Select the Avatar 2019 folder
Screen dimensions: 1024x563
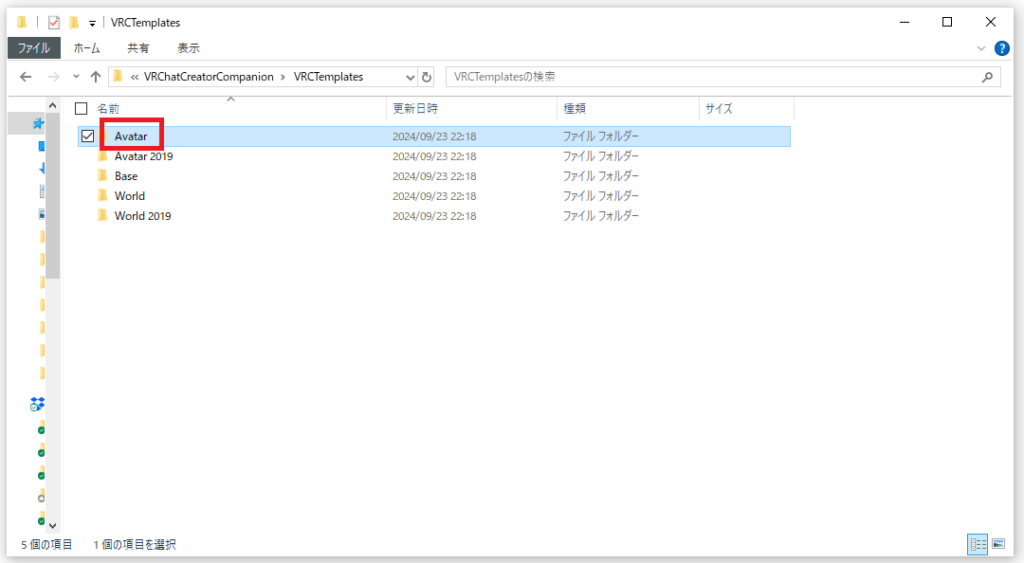(144, 156)
